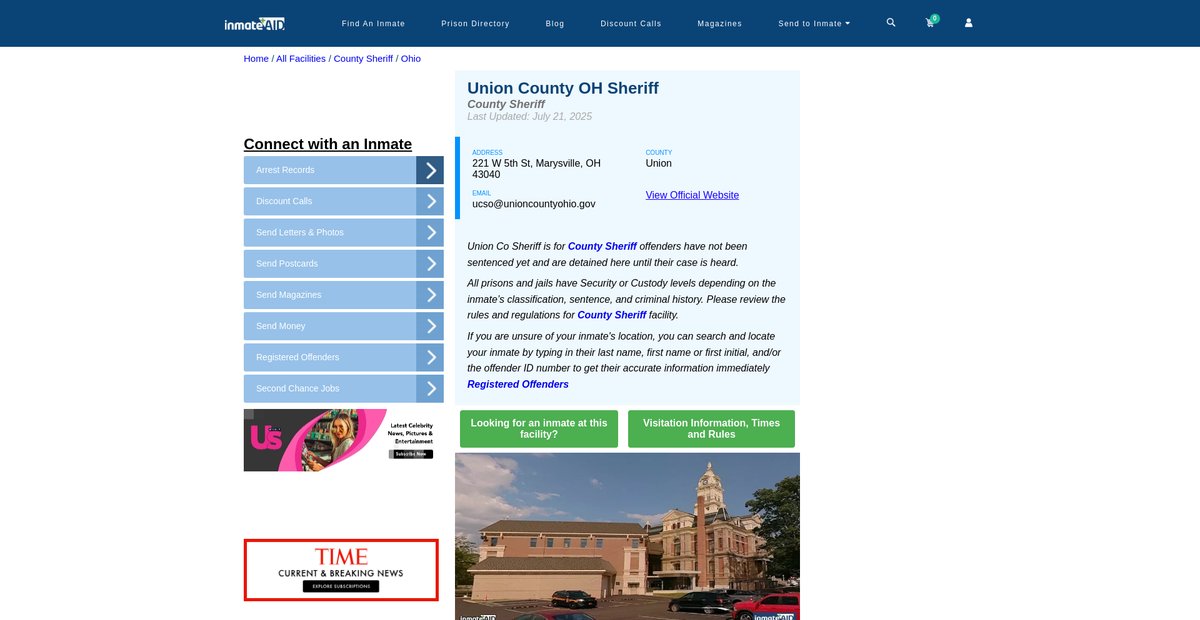1200x620 pixels.
Task: Click the email ucso@unioncountyohio.gov
Action: [x=534, y=204]
